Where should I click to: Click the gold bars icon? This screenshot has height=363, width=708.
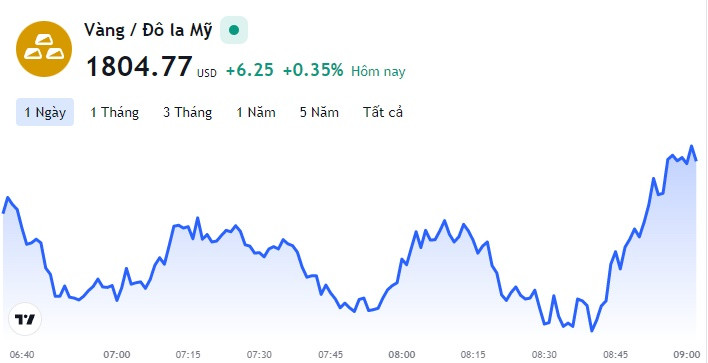pos(44,49)
